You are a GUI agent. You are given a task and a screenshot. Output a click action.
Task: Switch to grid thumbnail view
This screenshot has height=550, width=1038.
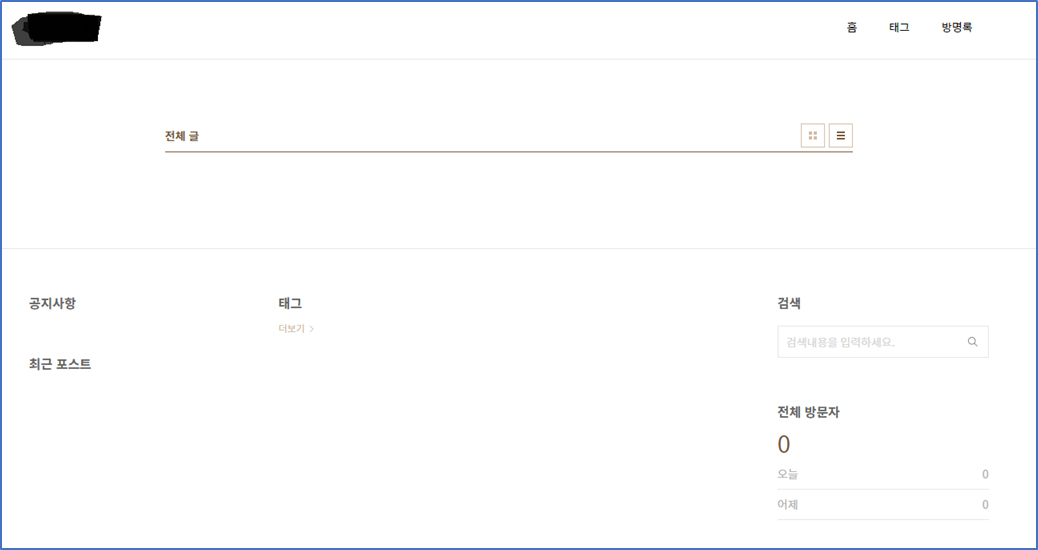812,136
